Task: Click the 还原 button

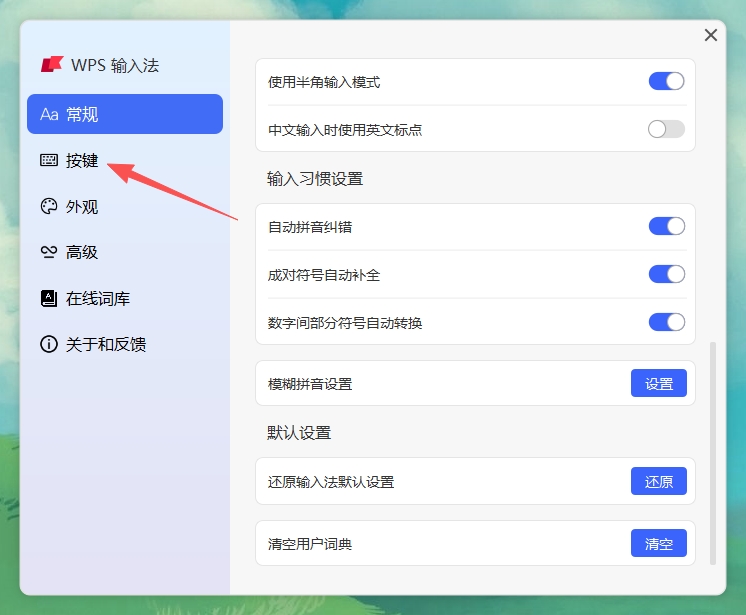Action: click(659, 481)
